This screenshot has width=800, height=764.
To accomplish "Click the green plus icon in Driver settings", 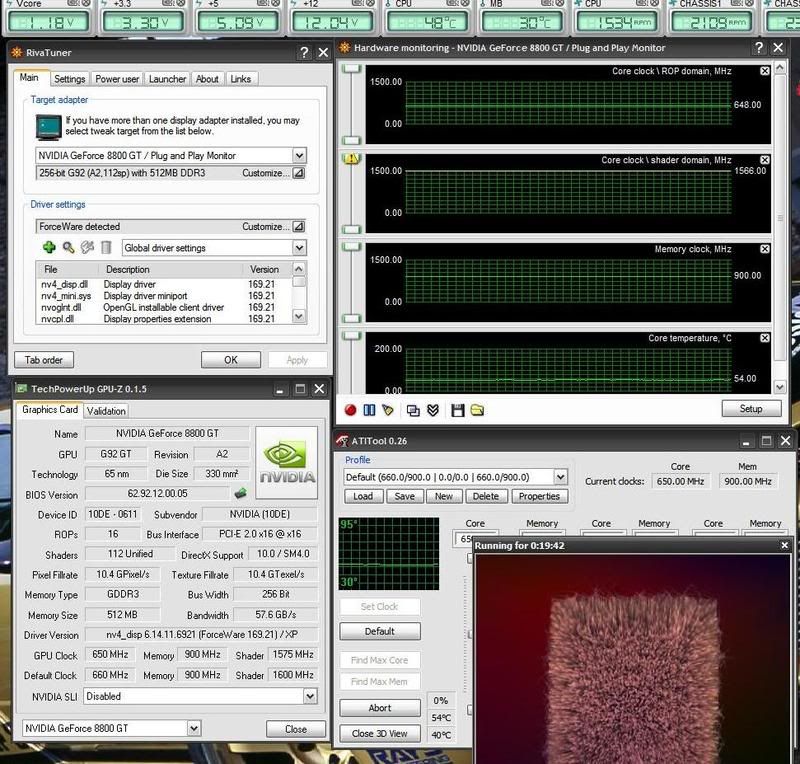I will click(x=48, y=247).
